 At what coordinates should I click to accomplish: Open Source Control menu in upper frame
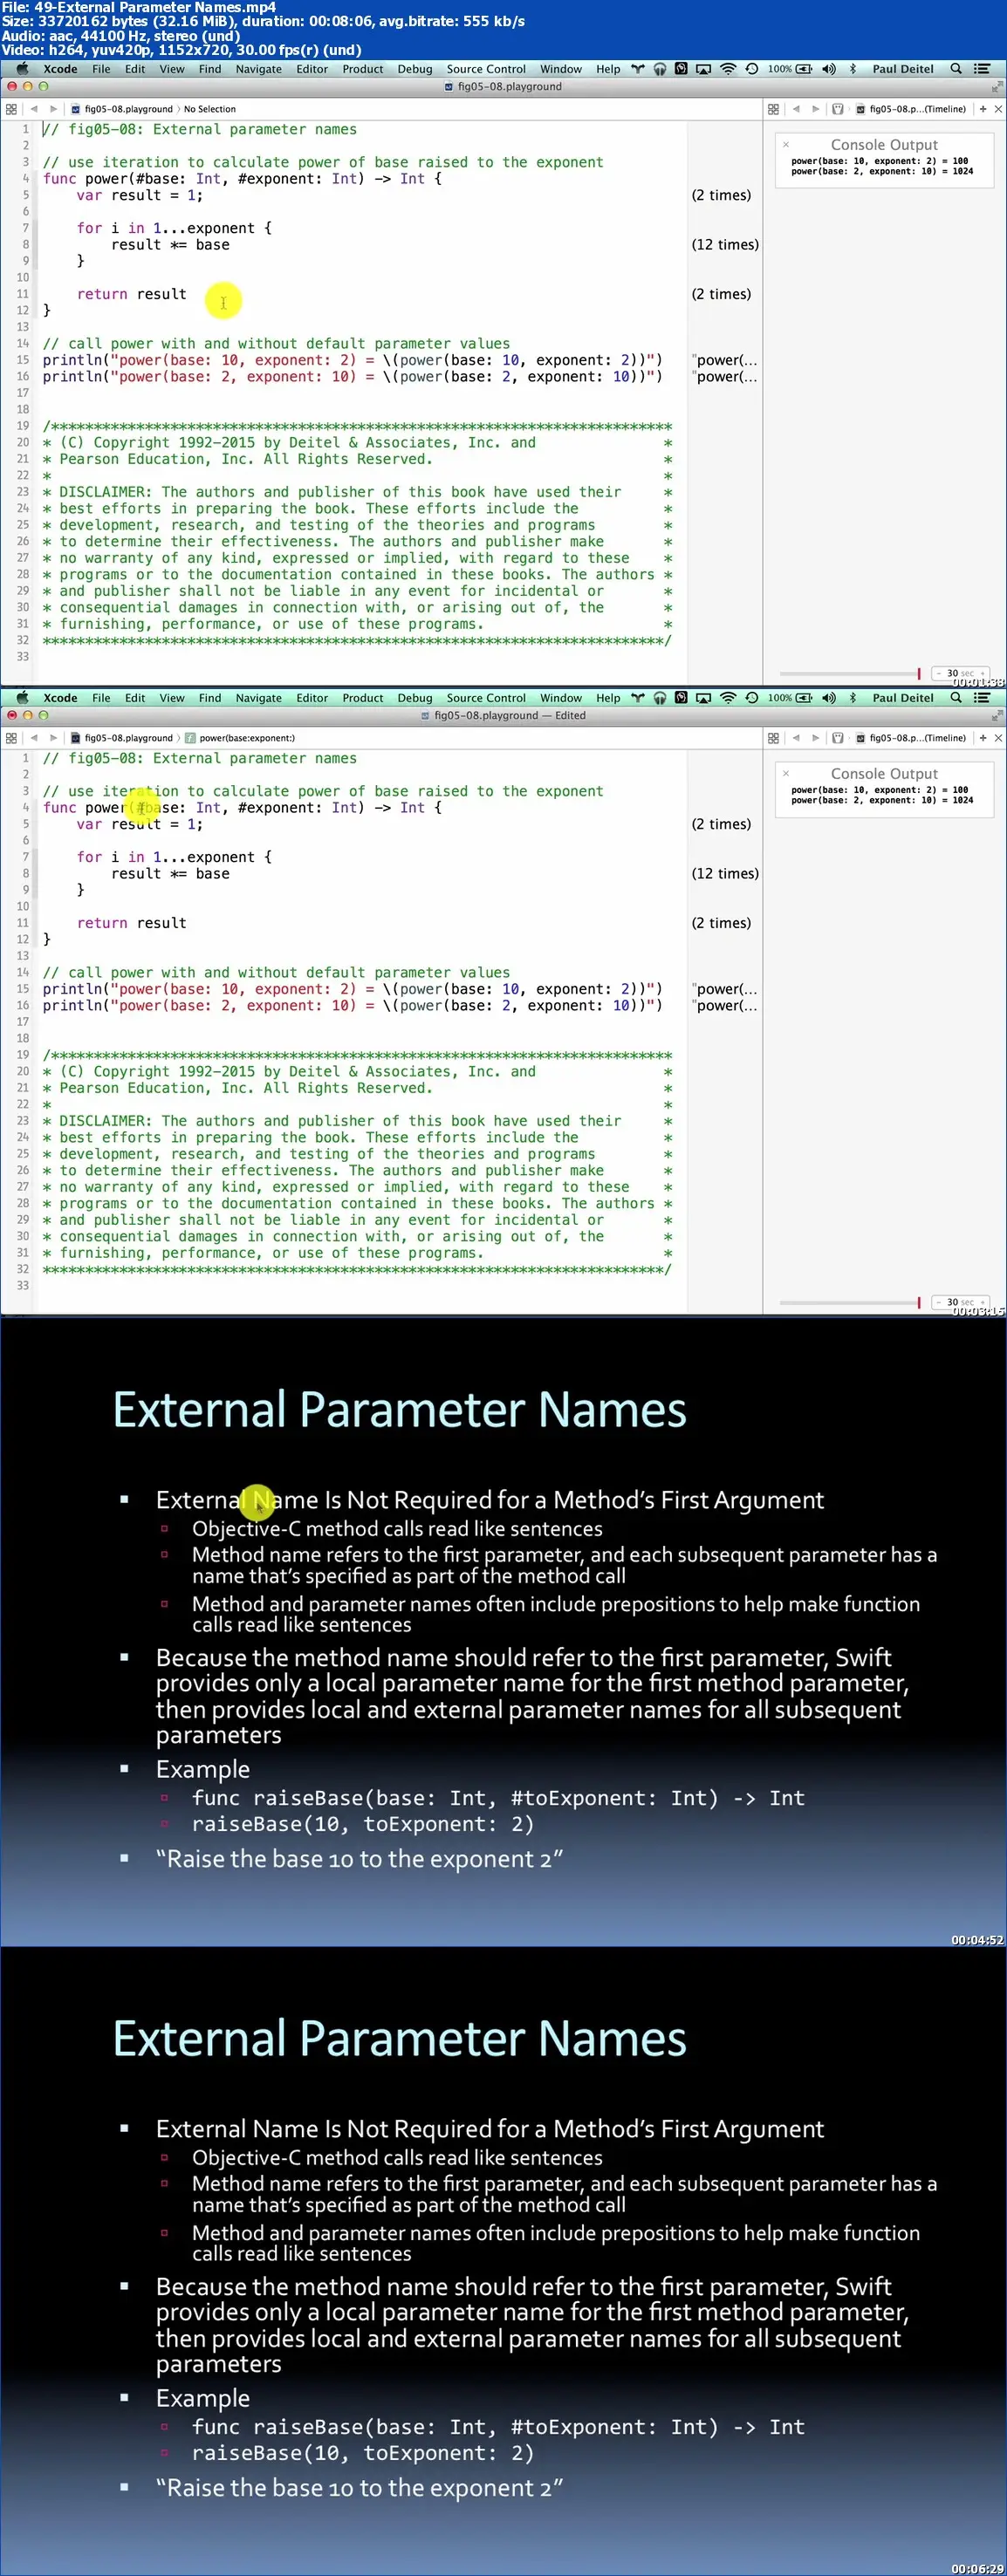[486, 69]
